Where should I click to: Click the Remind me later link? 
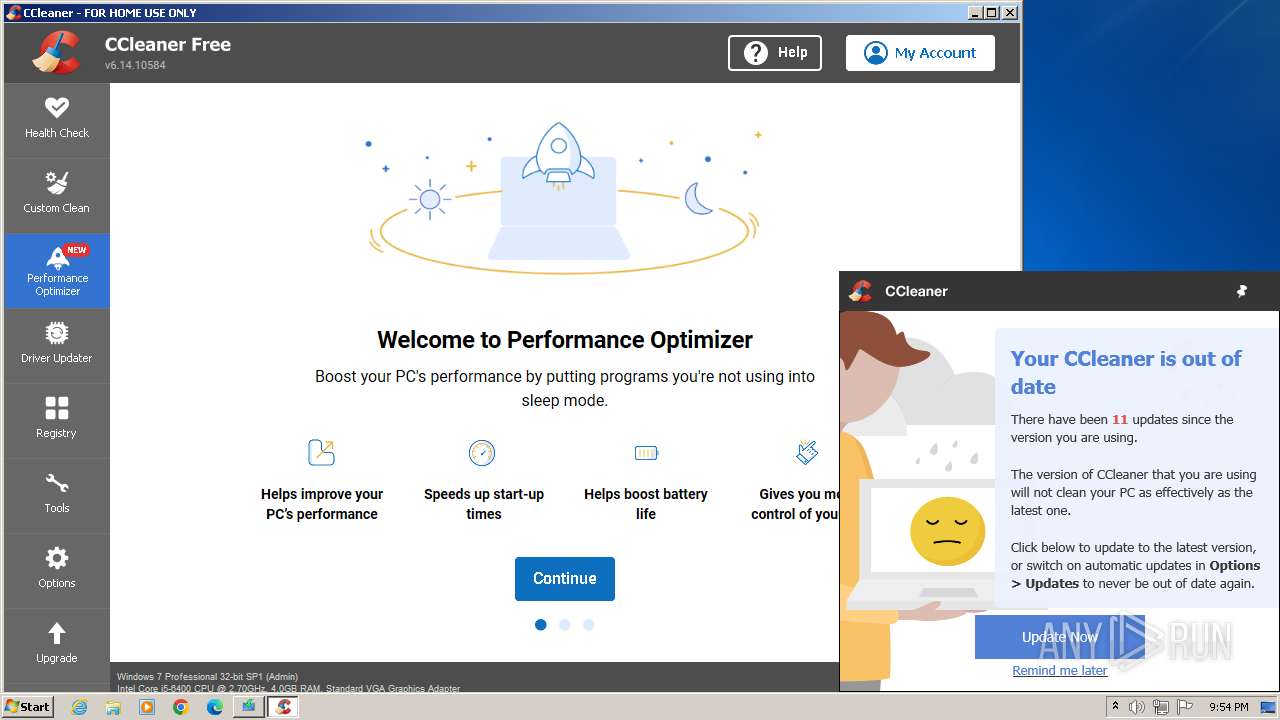[x=1060, y=671]
